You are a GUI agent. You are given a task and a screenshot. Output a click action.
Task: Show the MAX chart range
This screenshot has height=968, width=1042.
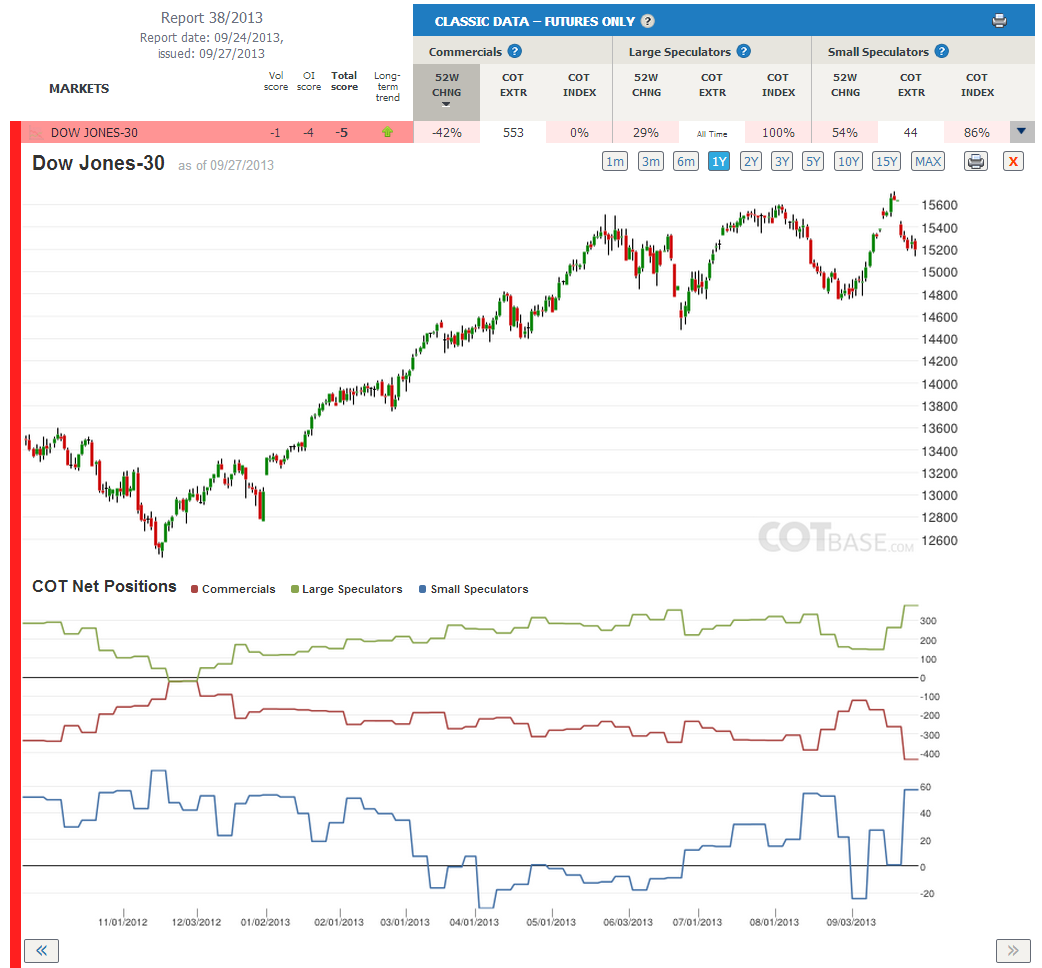(928, 161)
